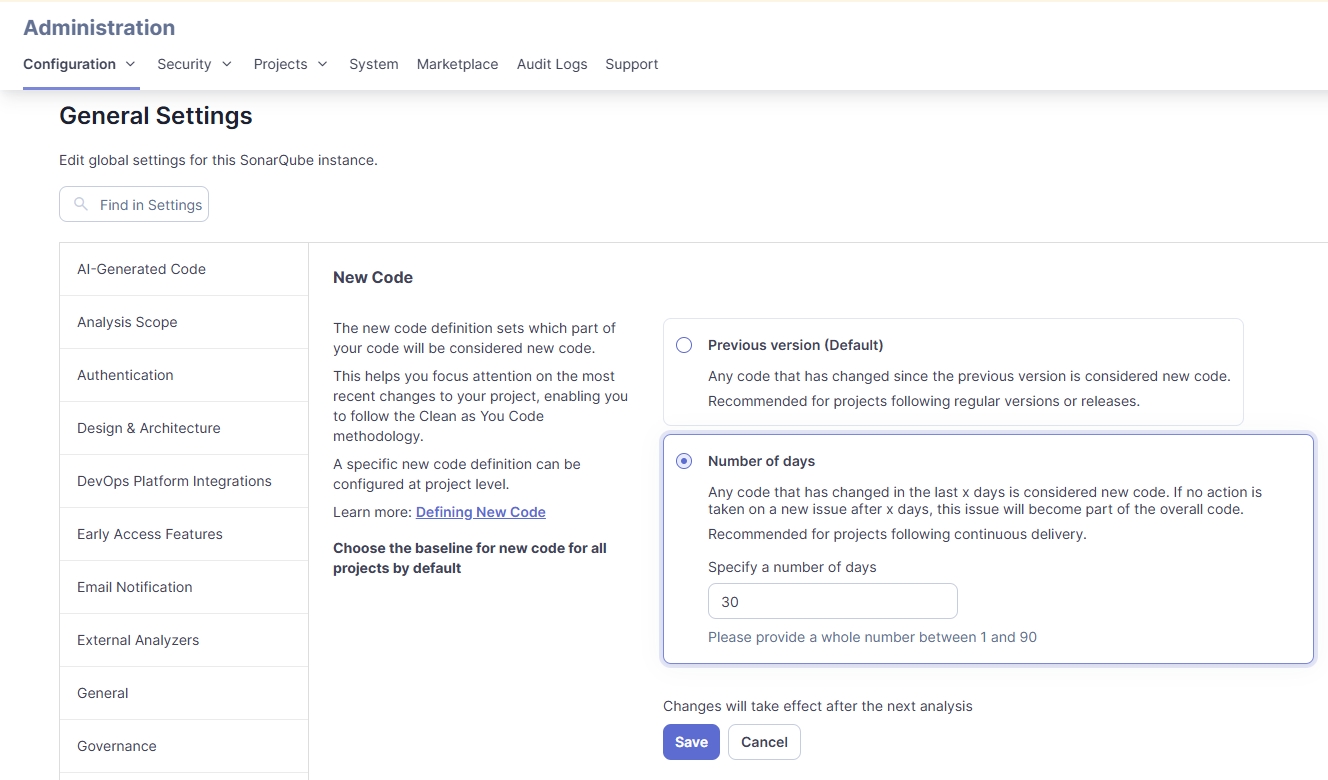Click the search magnifier icon in Find in Settings
Viewport: 1328px width, 780px height.
point(81,204)
